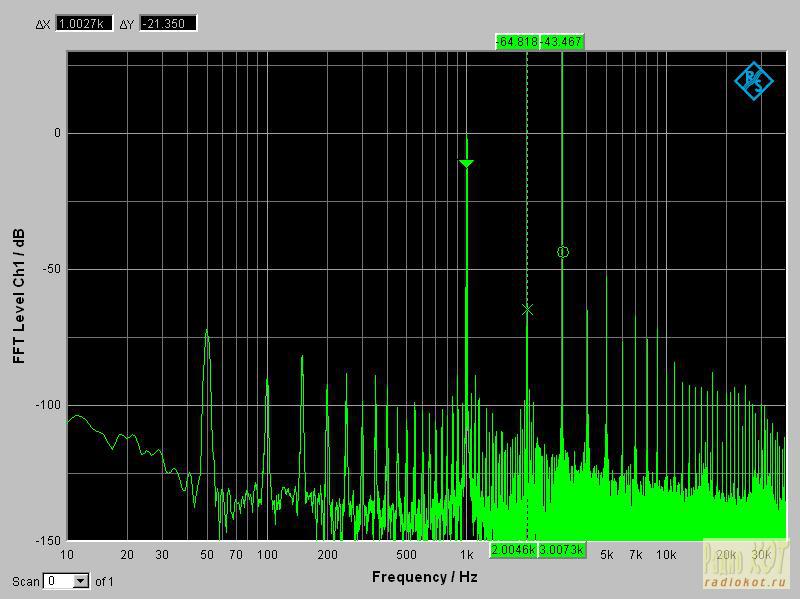
Task: Click the Scan label text
Action: (x=26, y=582)
